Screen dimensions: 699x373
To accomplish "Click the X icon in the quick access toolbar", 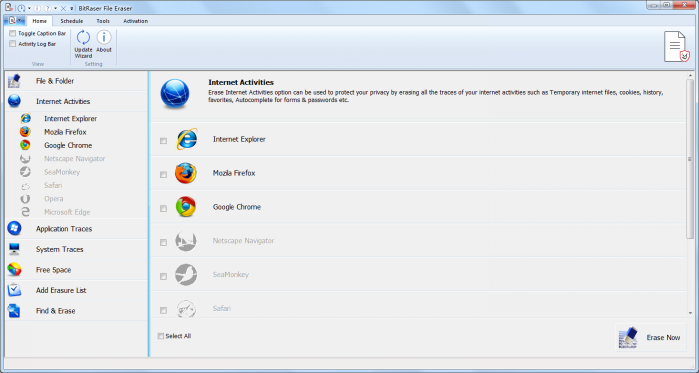I will coord(63,8).
